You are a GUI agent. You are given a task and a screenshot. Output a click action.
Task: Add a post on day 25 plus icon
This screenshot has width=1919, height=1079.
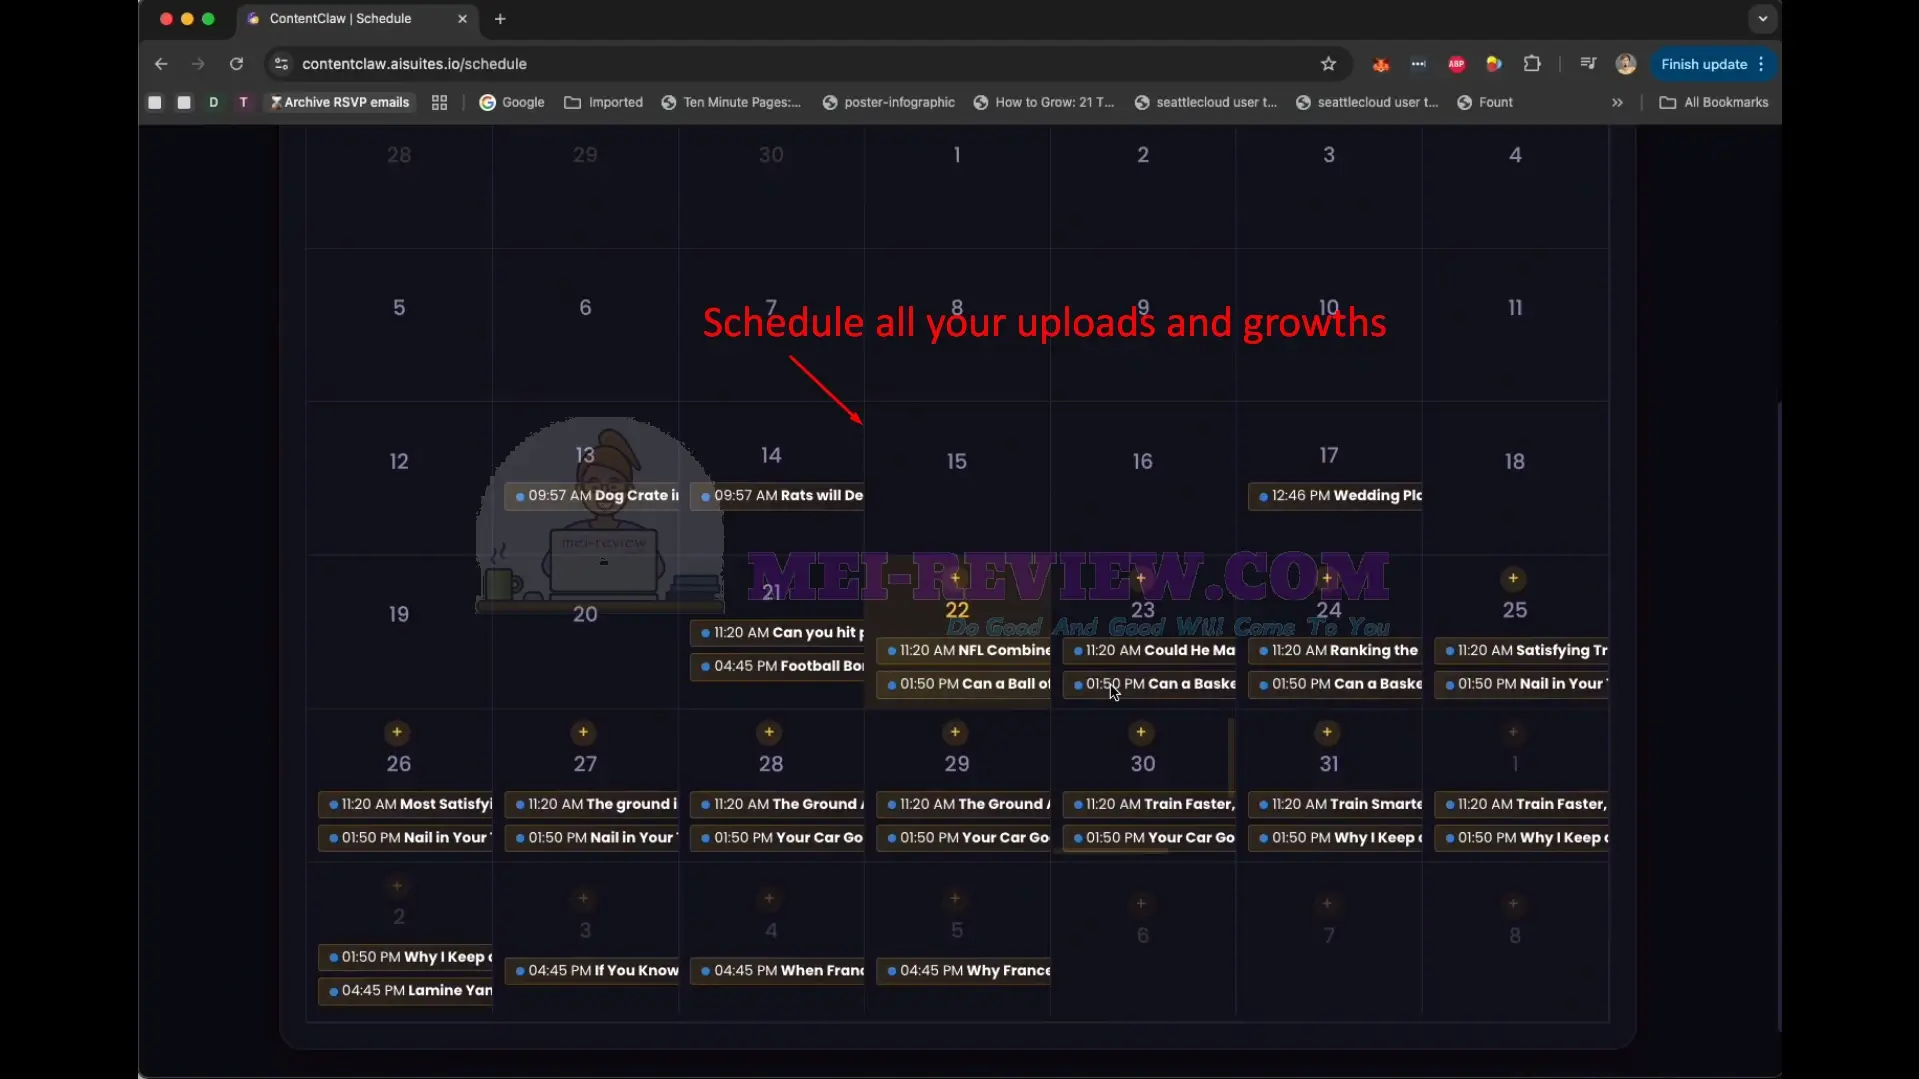1513,579
